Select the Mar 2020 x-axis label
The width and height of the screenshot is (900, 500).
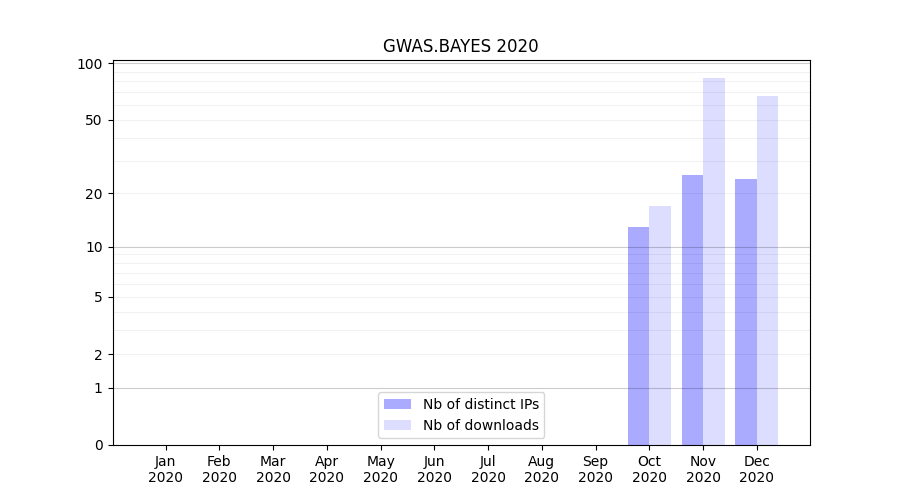pyautogui.click(x=273, y=469)
